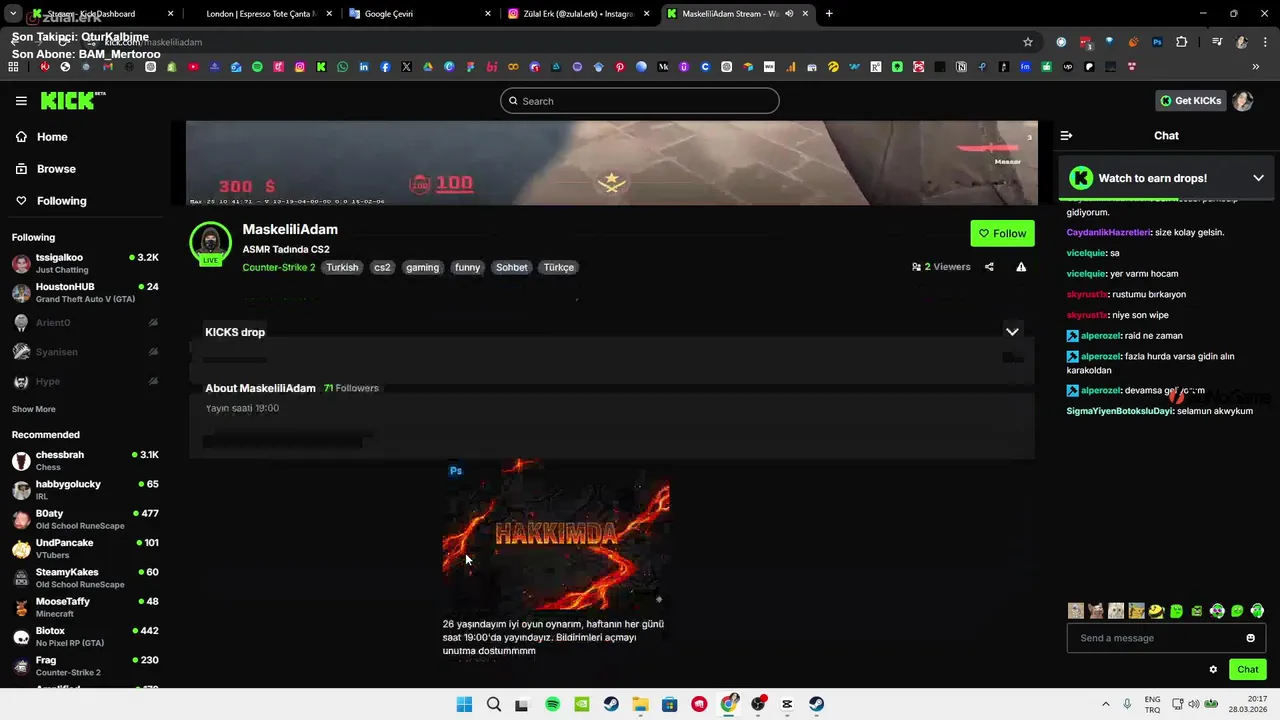The width and height of the screenshot is (1280, 720).
Task: Click in the Kick Search field
Action: tap(640, 101)
